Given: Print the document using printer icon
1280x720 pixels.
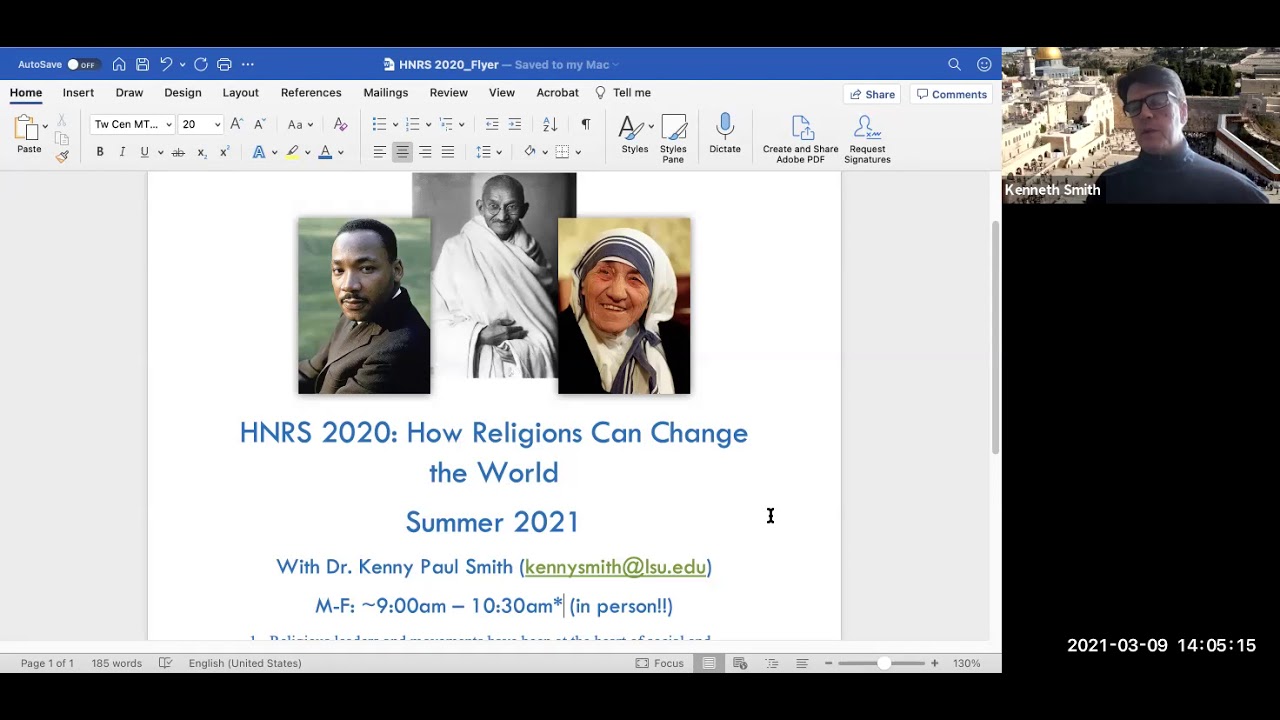Looking at the screenshot, I should tap(224, 64).
